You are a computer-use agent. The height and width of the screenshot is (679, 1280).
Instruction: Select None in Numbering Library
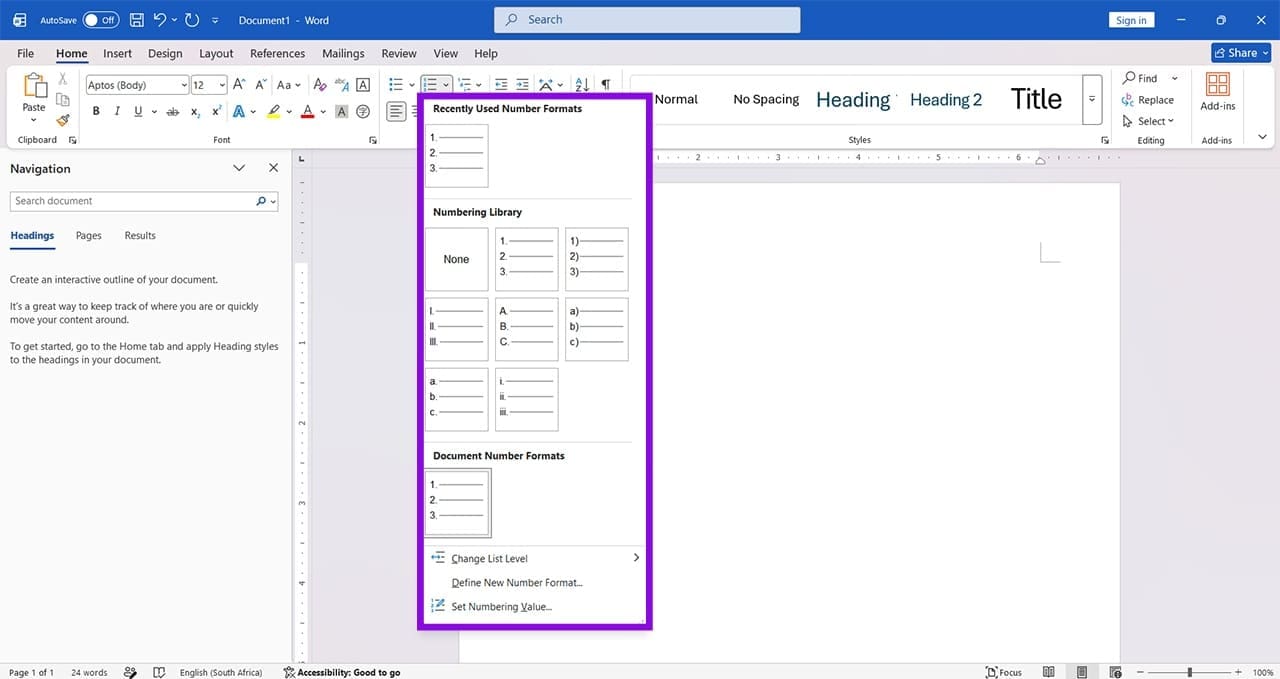coord(456,259)
